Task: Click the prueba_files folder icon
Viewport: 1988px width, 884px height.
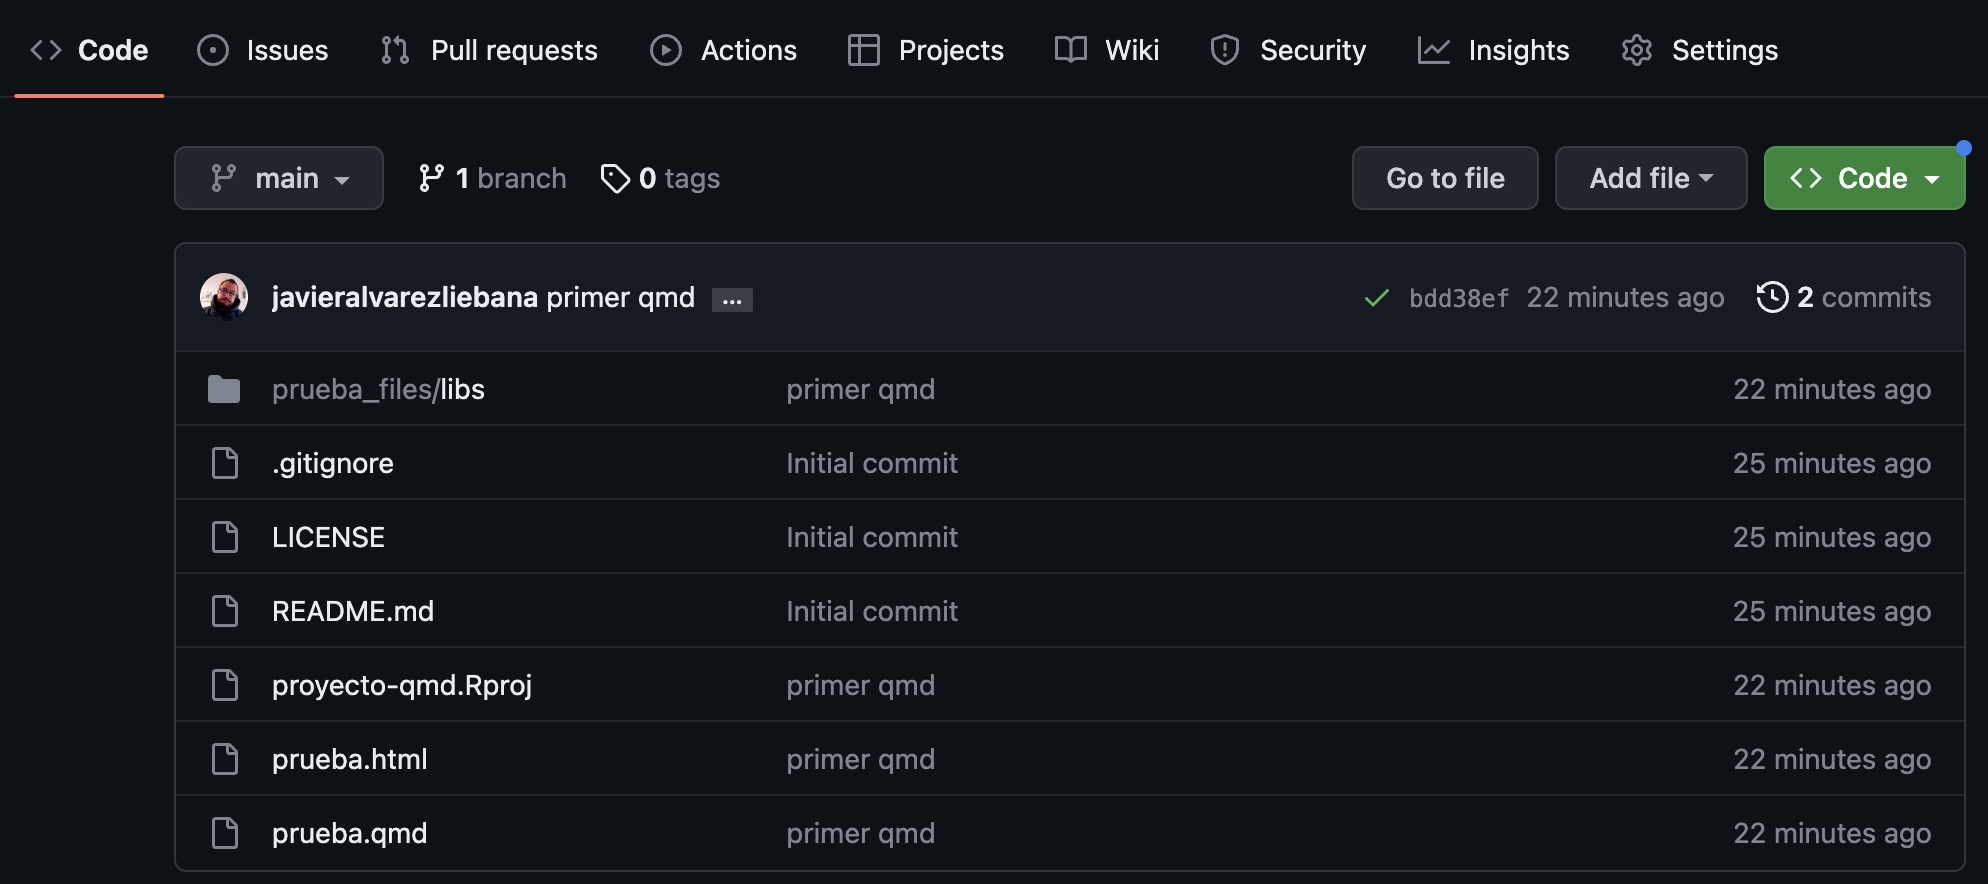Action: [x=224, y=389]
